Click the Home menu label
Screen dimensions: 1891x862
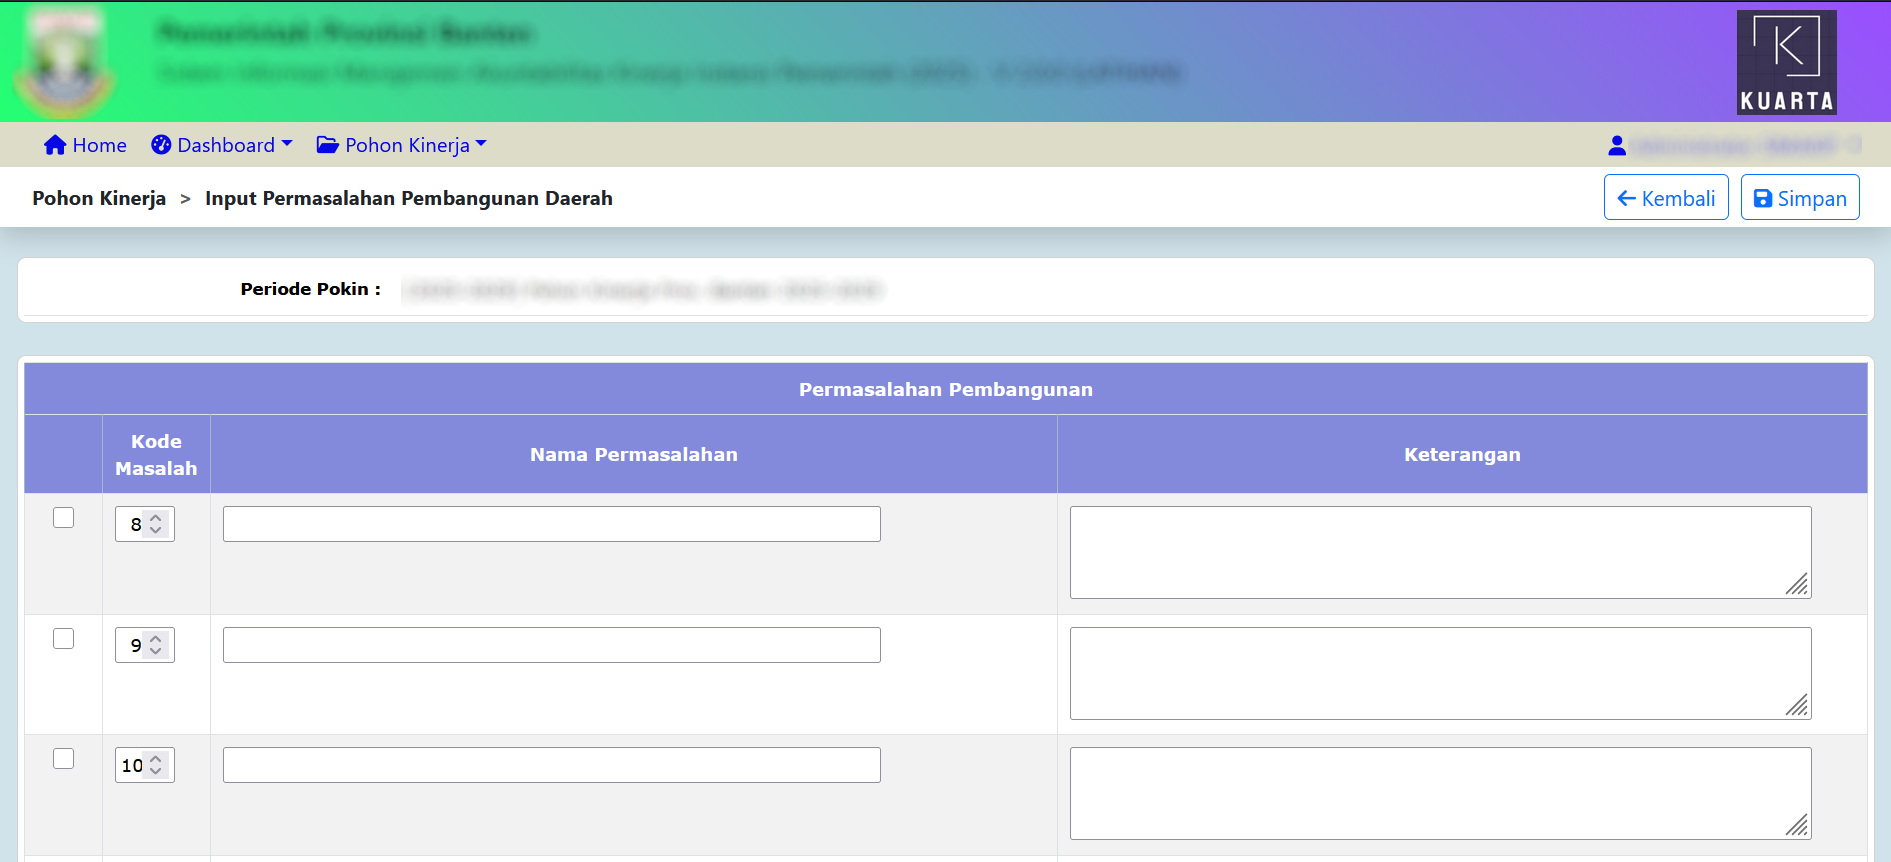pos(99,145)
